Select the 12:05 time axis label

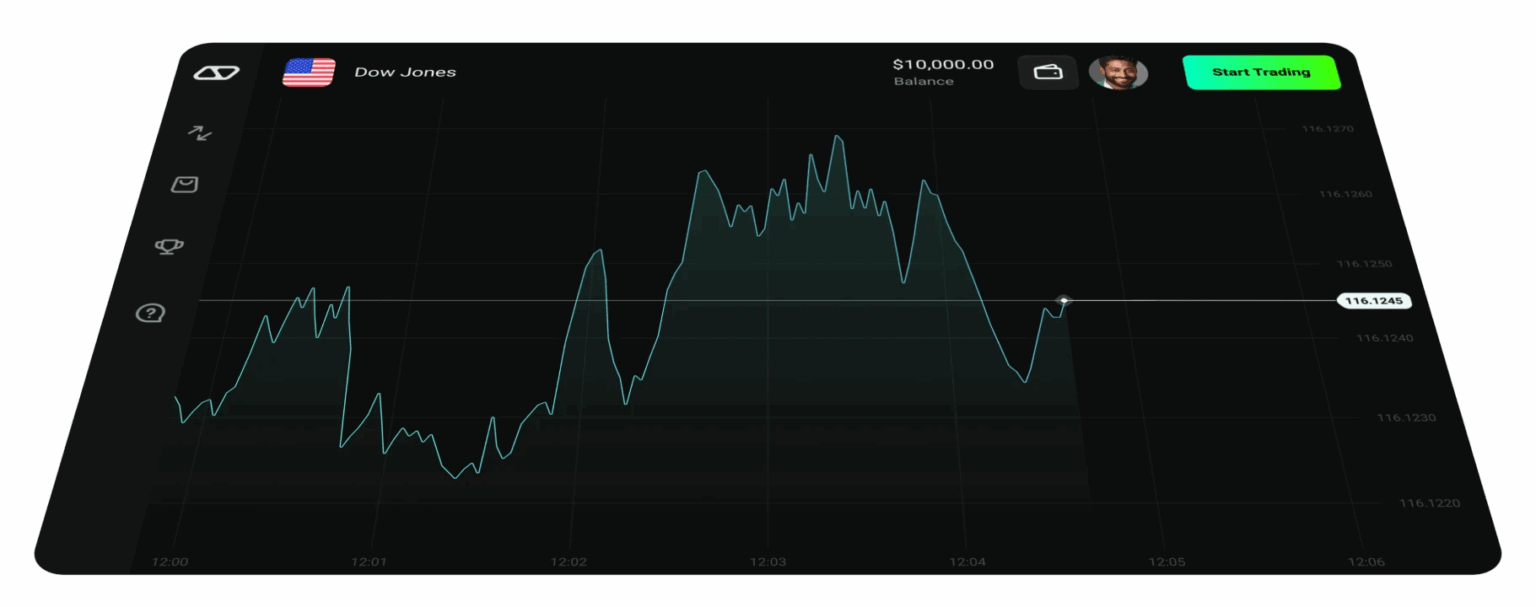(x=1167, y=562)
